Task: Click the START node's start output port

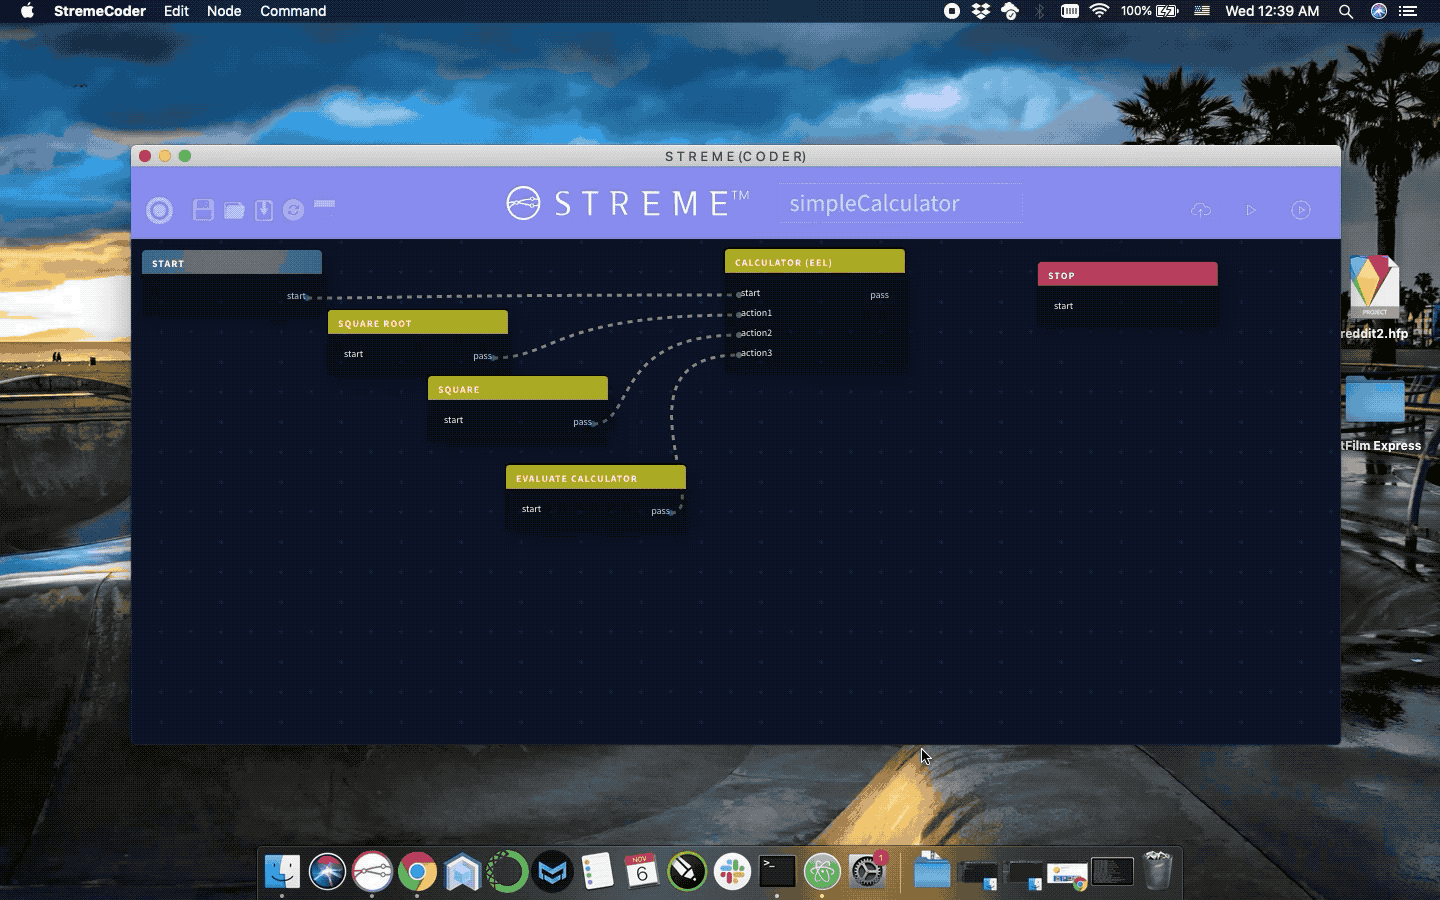Action: 308,297
